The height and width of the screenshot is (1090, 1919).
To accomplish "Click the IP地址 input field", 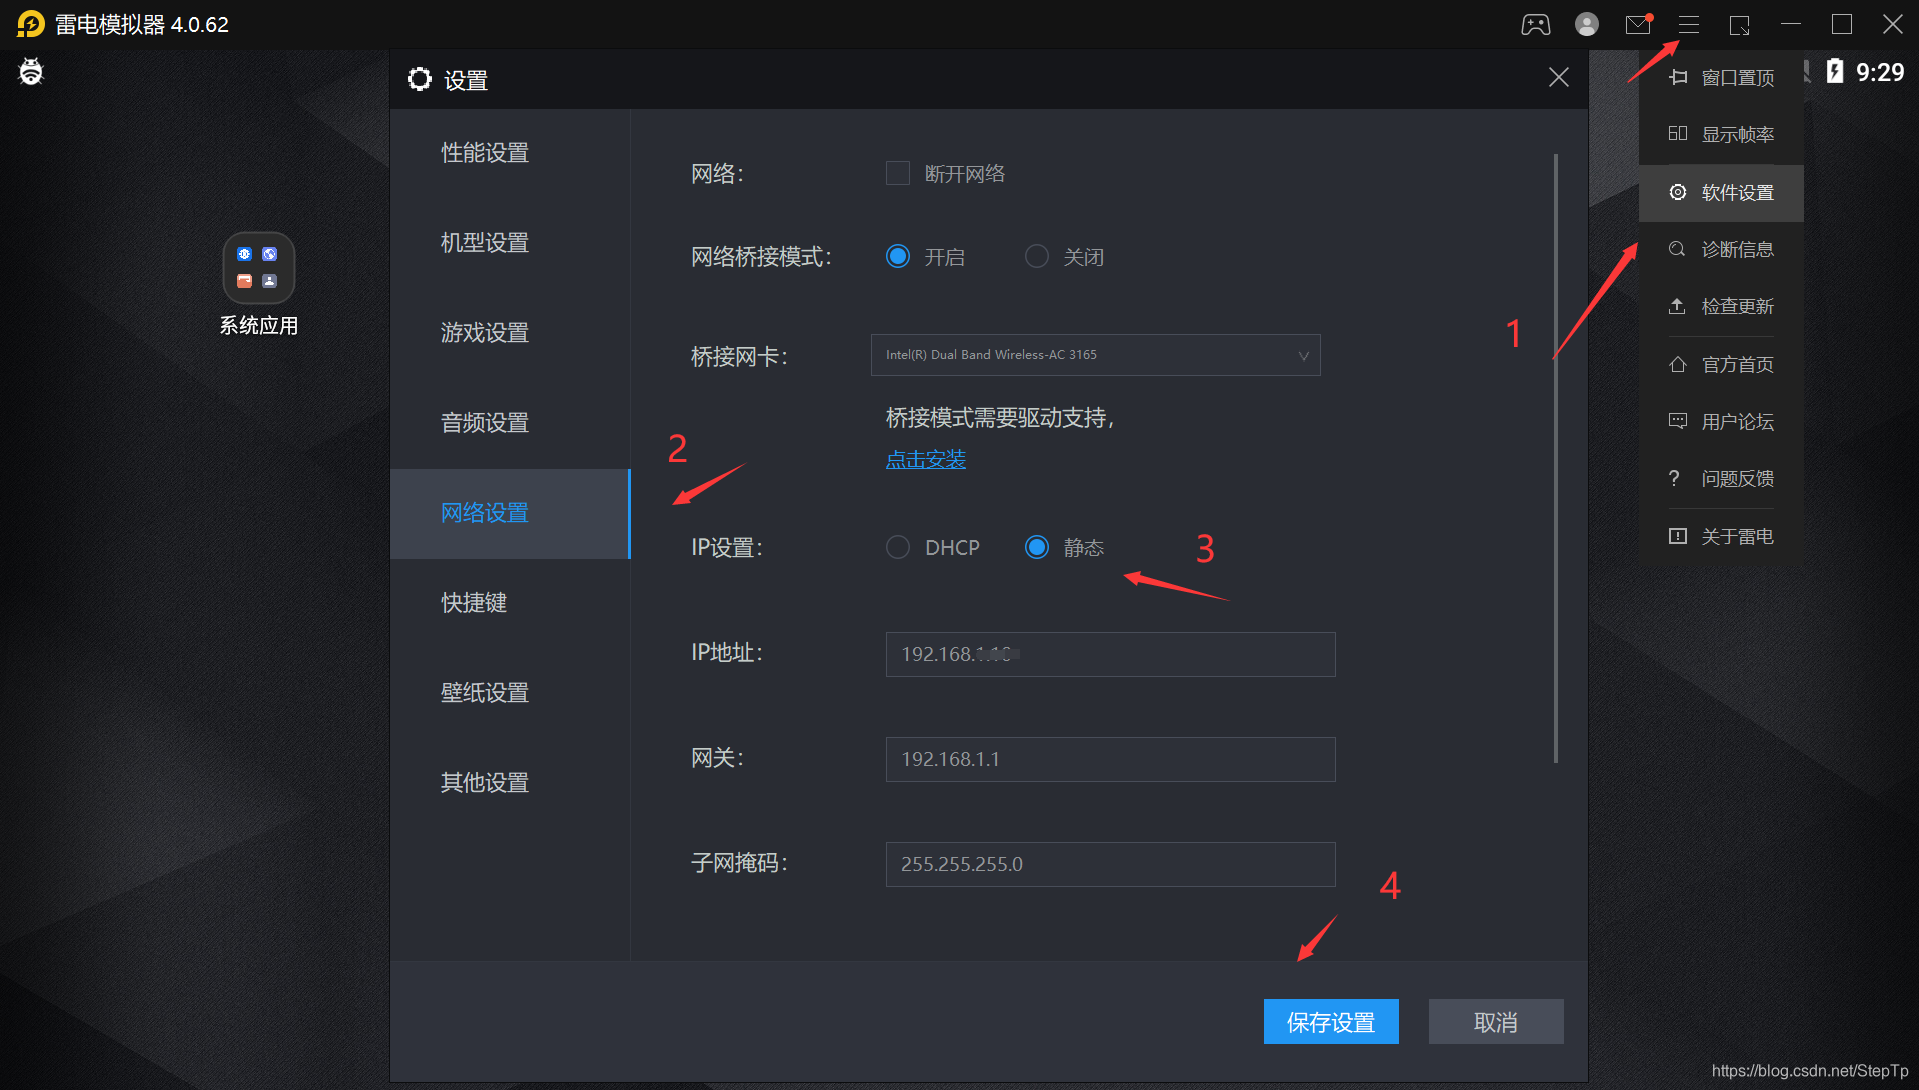I will click(x=1110, y=654).
